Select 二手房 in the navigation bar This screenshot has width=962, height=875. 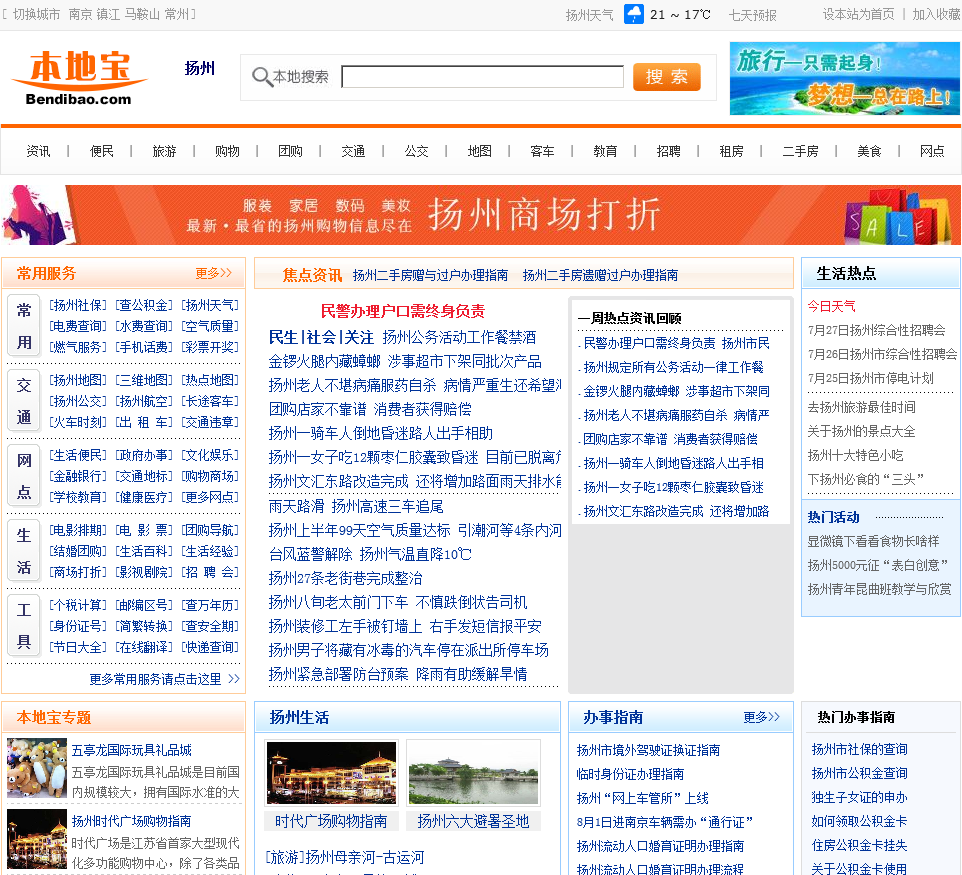(800, 151)
